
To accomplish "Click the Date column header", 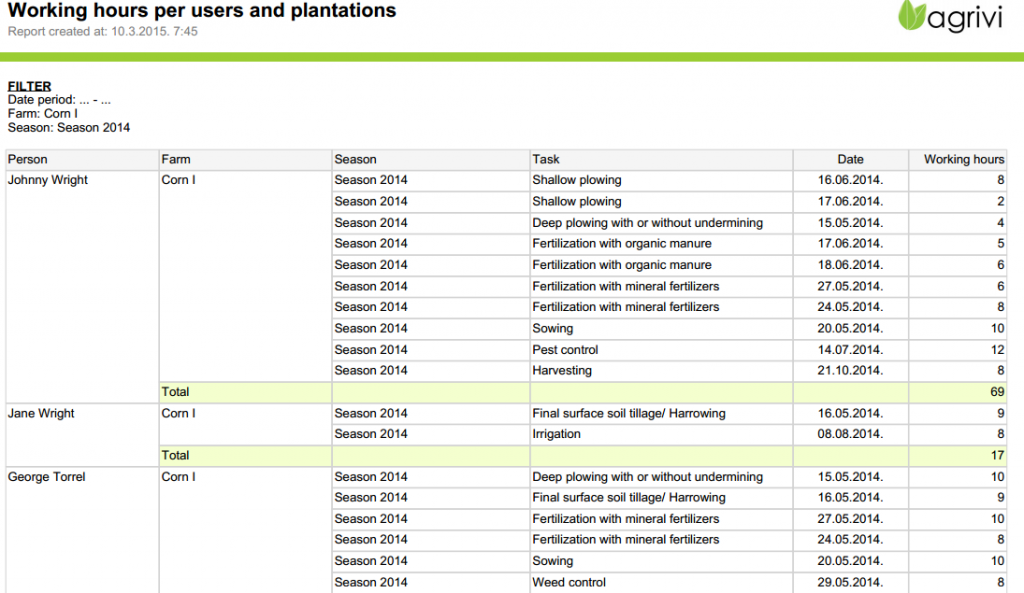I will click(850, 159).
